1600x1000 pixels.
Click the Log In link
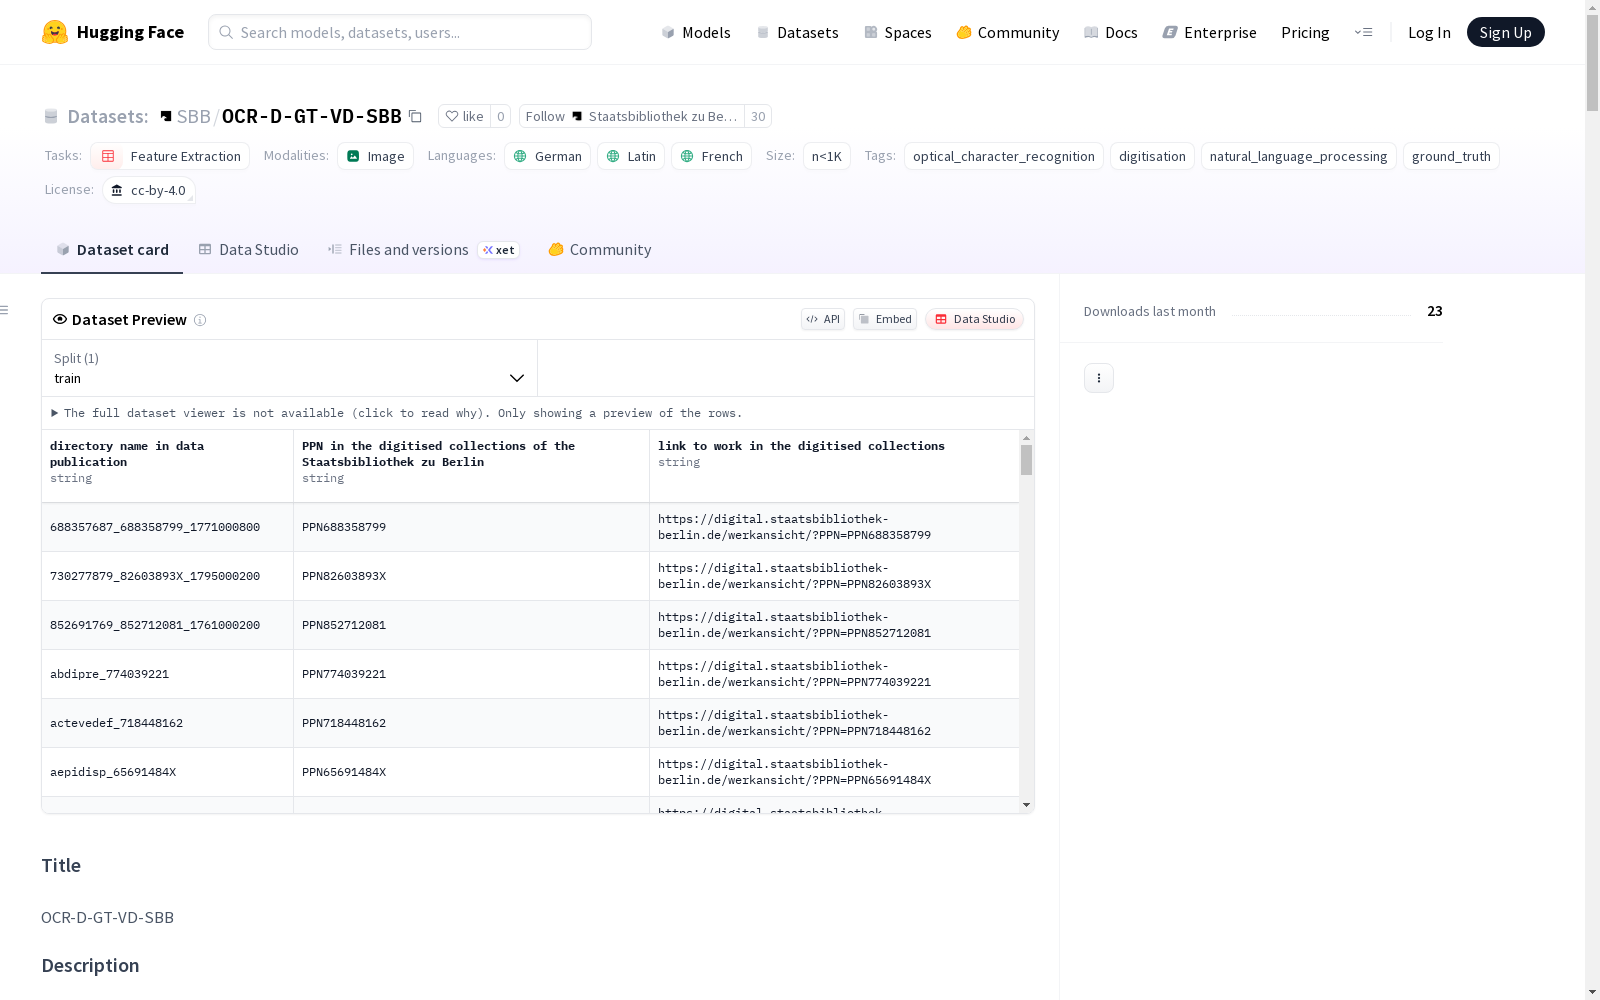click(x=1429, y=33)
